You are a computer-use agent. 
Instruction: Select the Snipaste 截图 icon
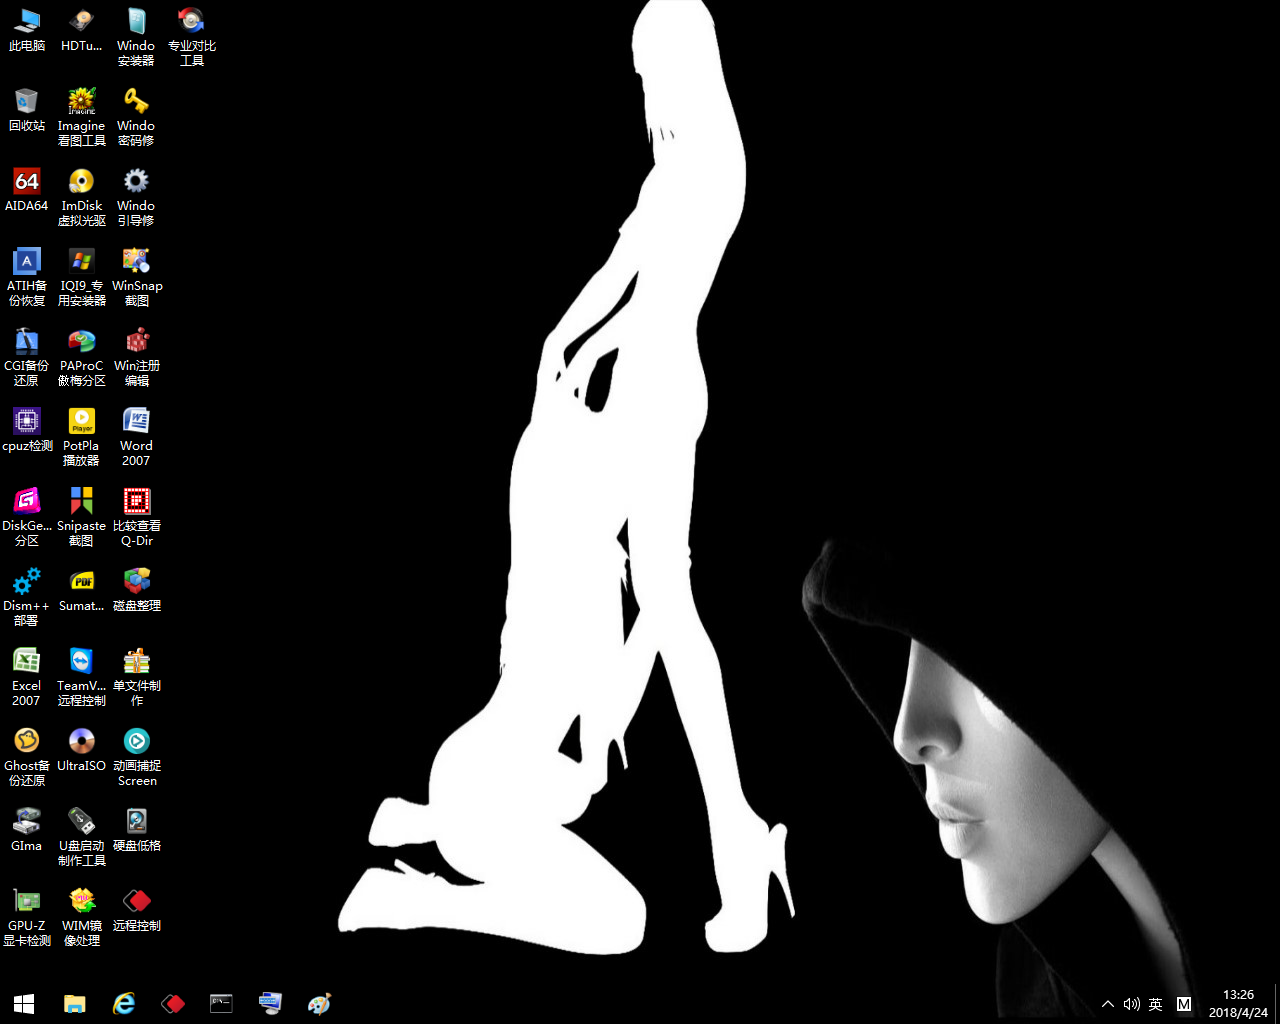(81, 517)
